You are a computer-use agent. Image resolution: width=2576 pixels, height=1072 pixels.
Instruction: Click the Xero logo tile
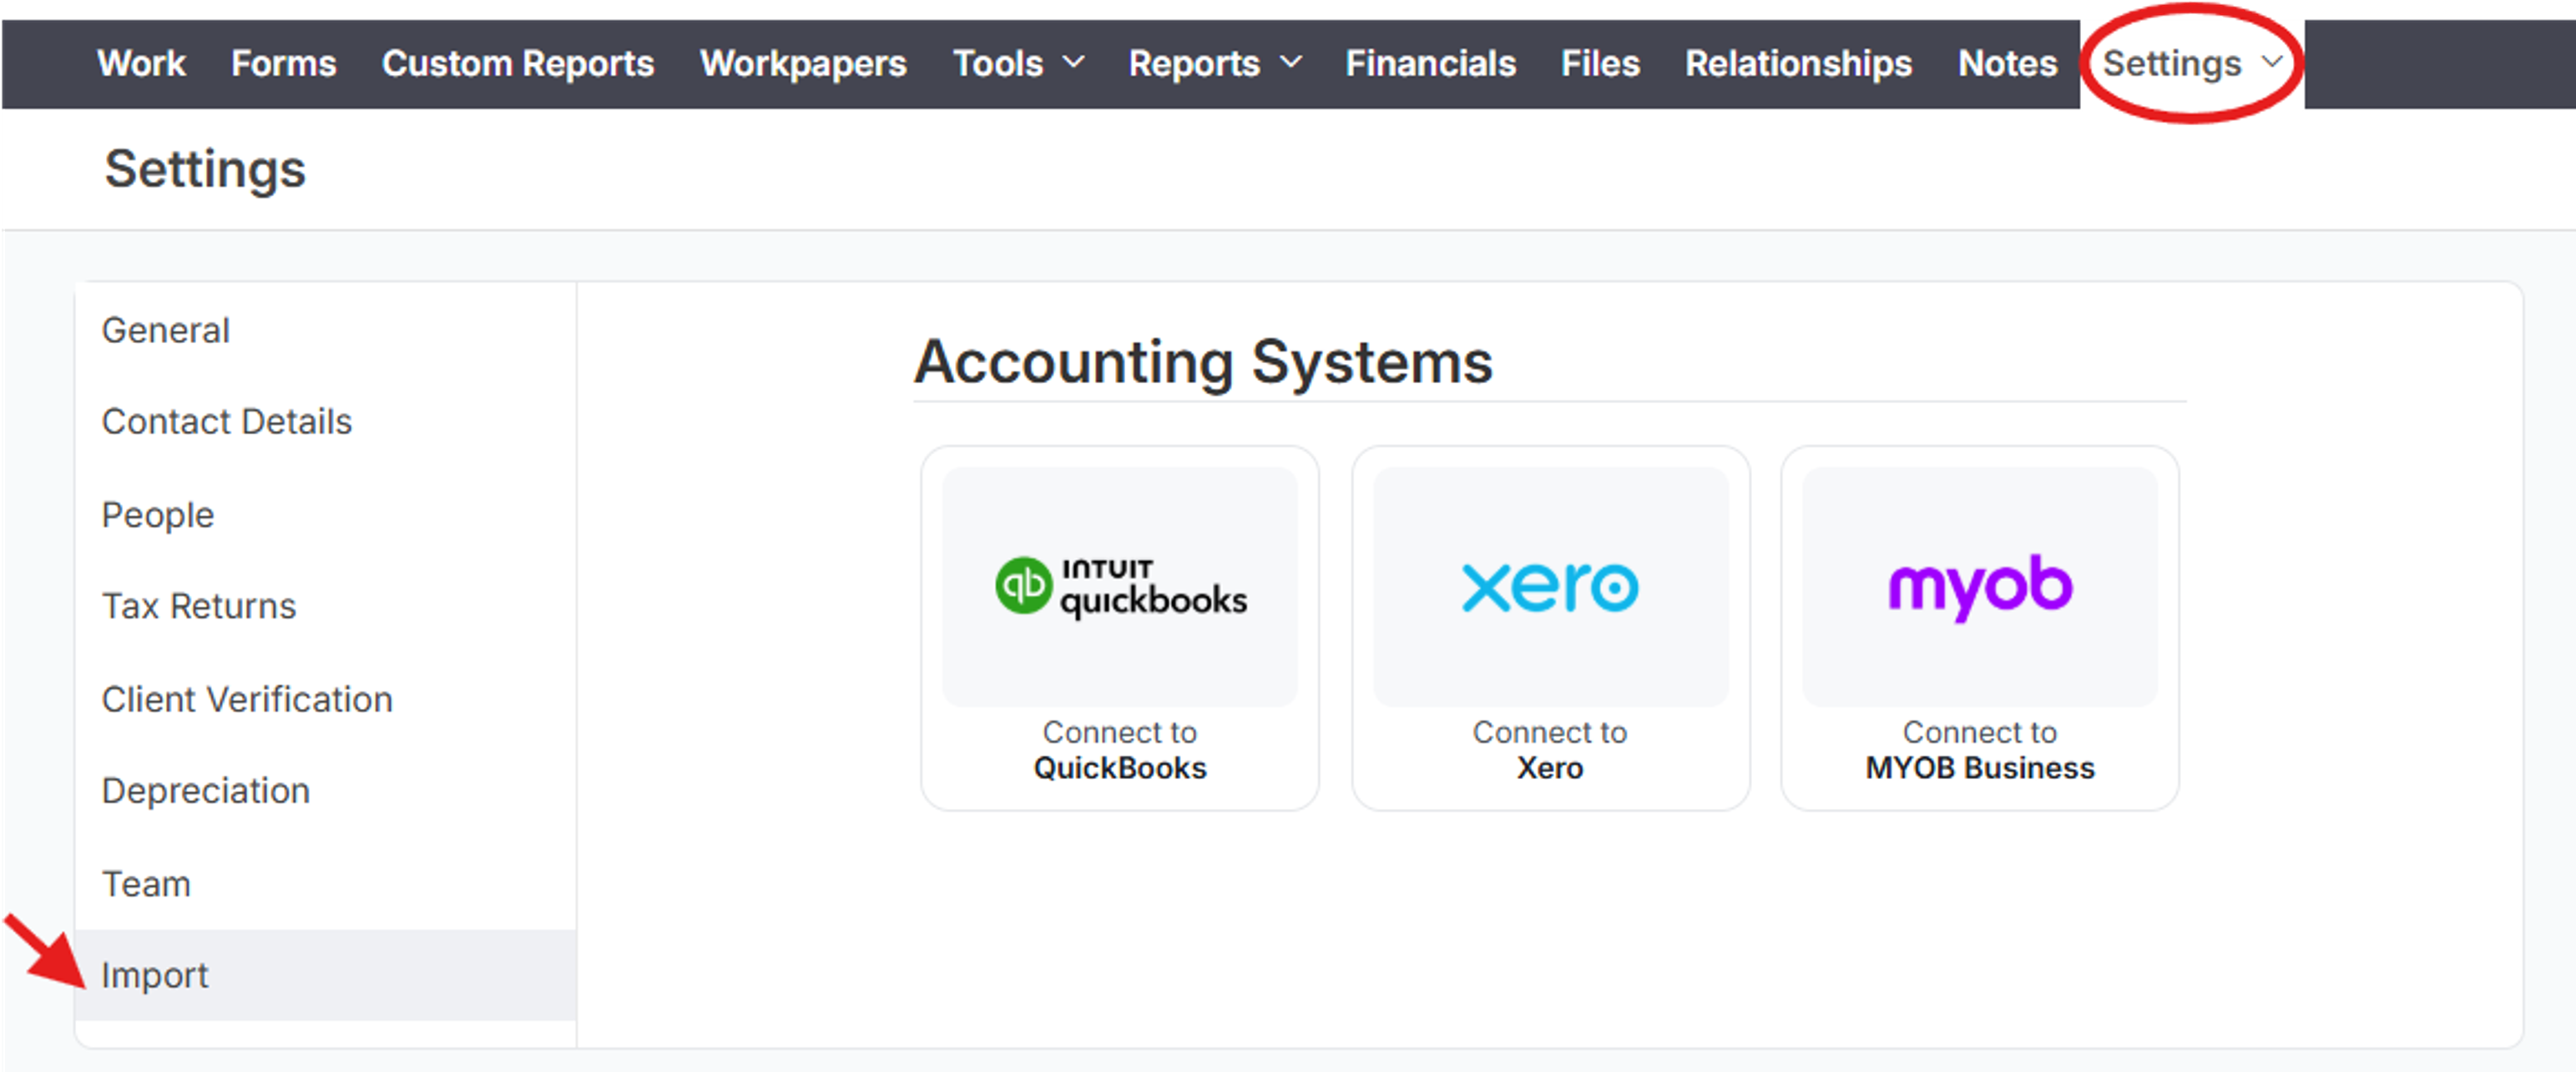pos(1550,586)
